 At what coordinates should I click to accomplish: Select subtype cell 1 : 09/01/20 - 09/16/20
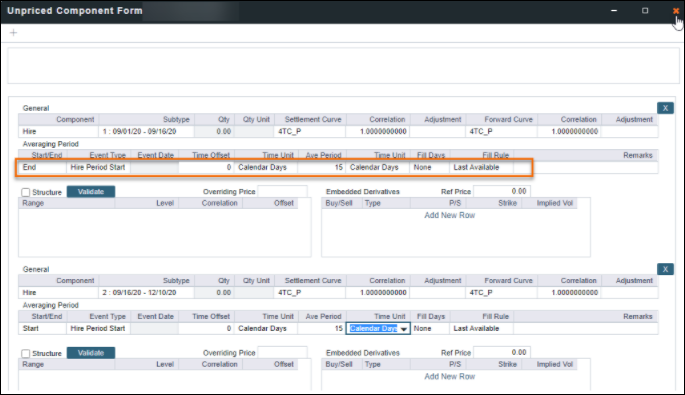(x=146, y=132)
